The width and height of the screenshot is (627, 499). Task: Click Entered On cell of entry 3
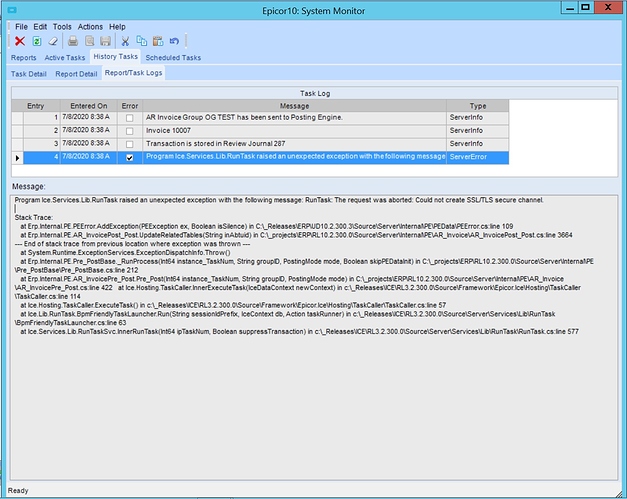(89, 144)
